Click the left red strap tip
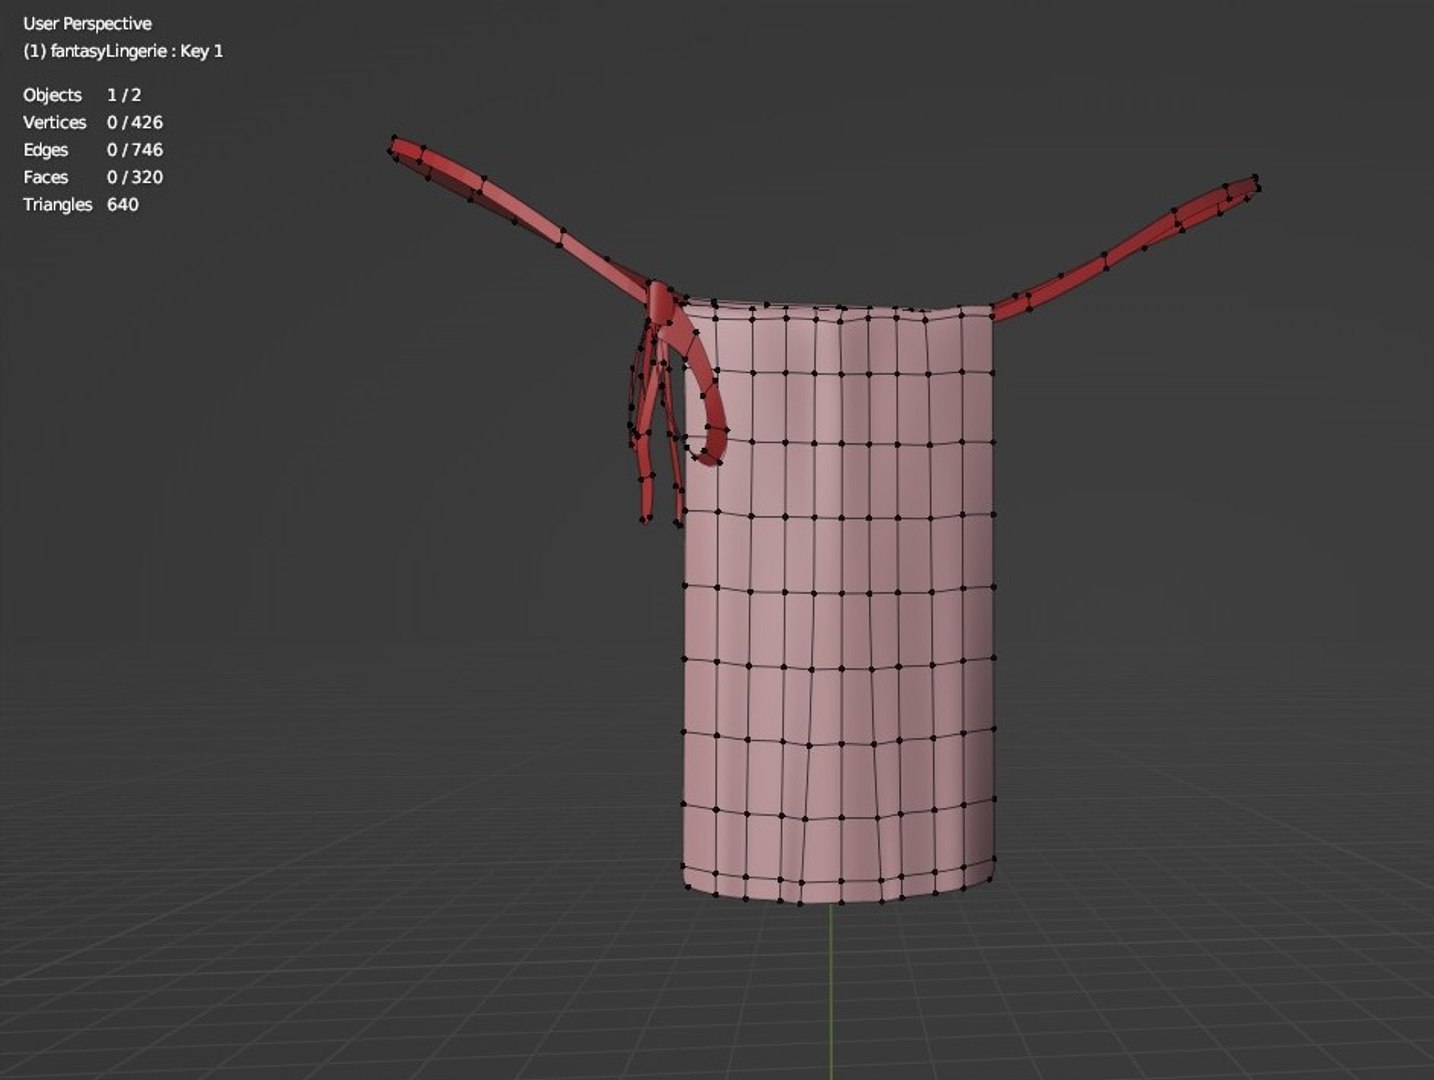Screen dimensions: 1434x1080 pyautogui.click(x=406, y=151)
